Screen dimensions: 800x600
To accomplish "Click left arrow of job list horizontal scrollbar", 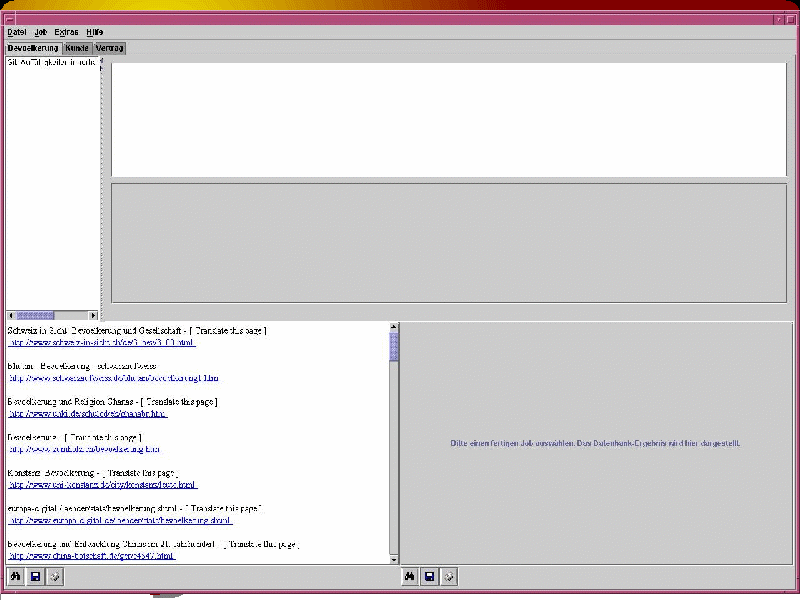I will [10, 315].
